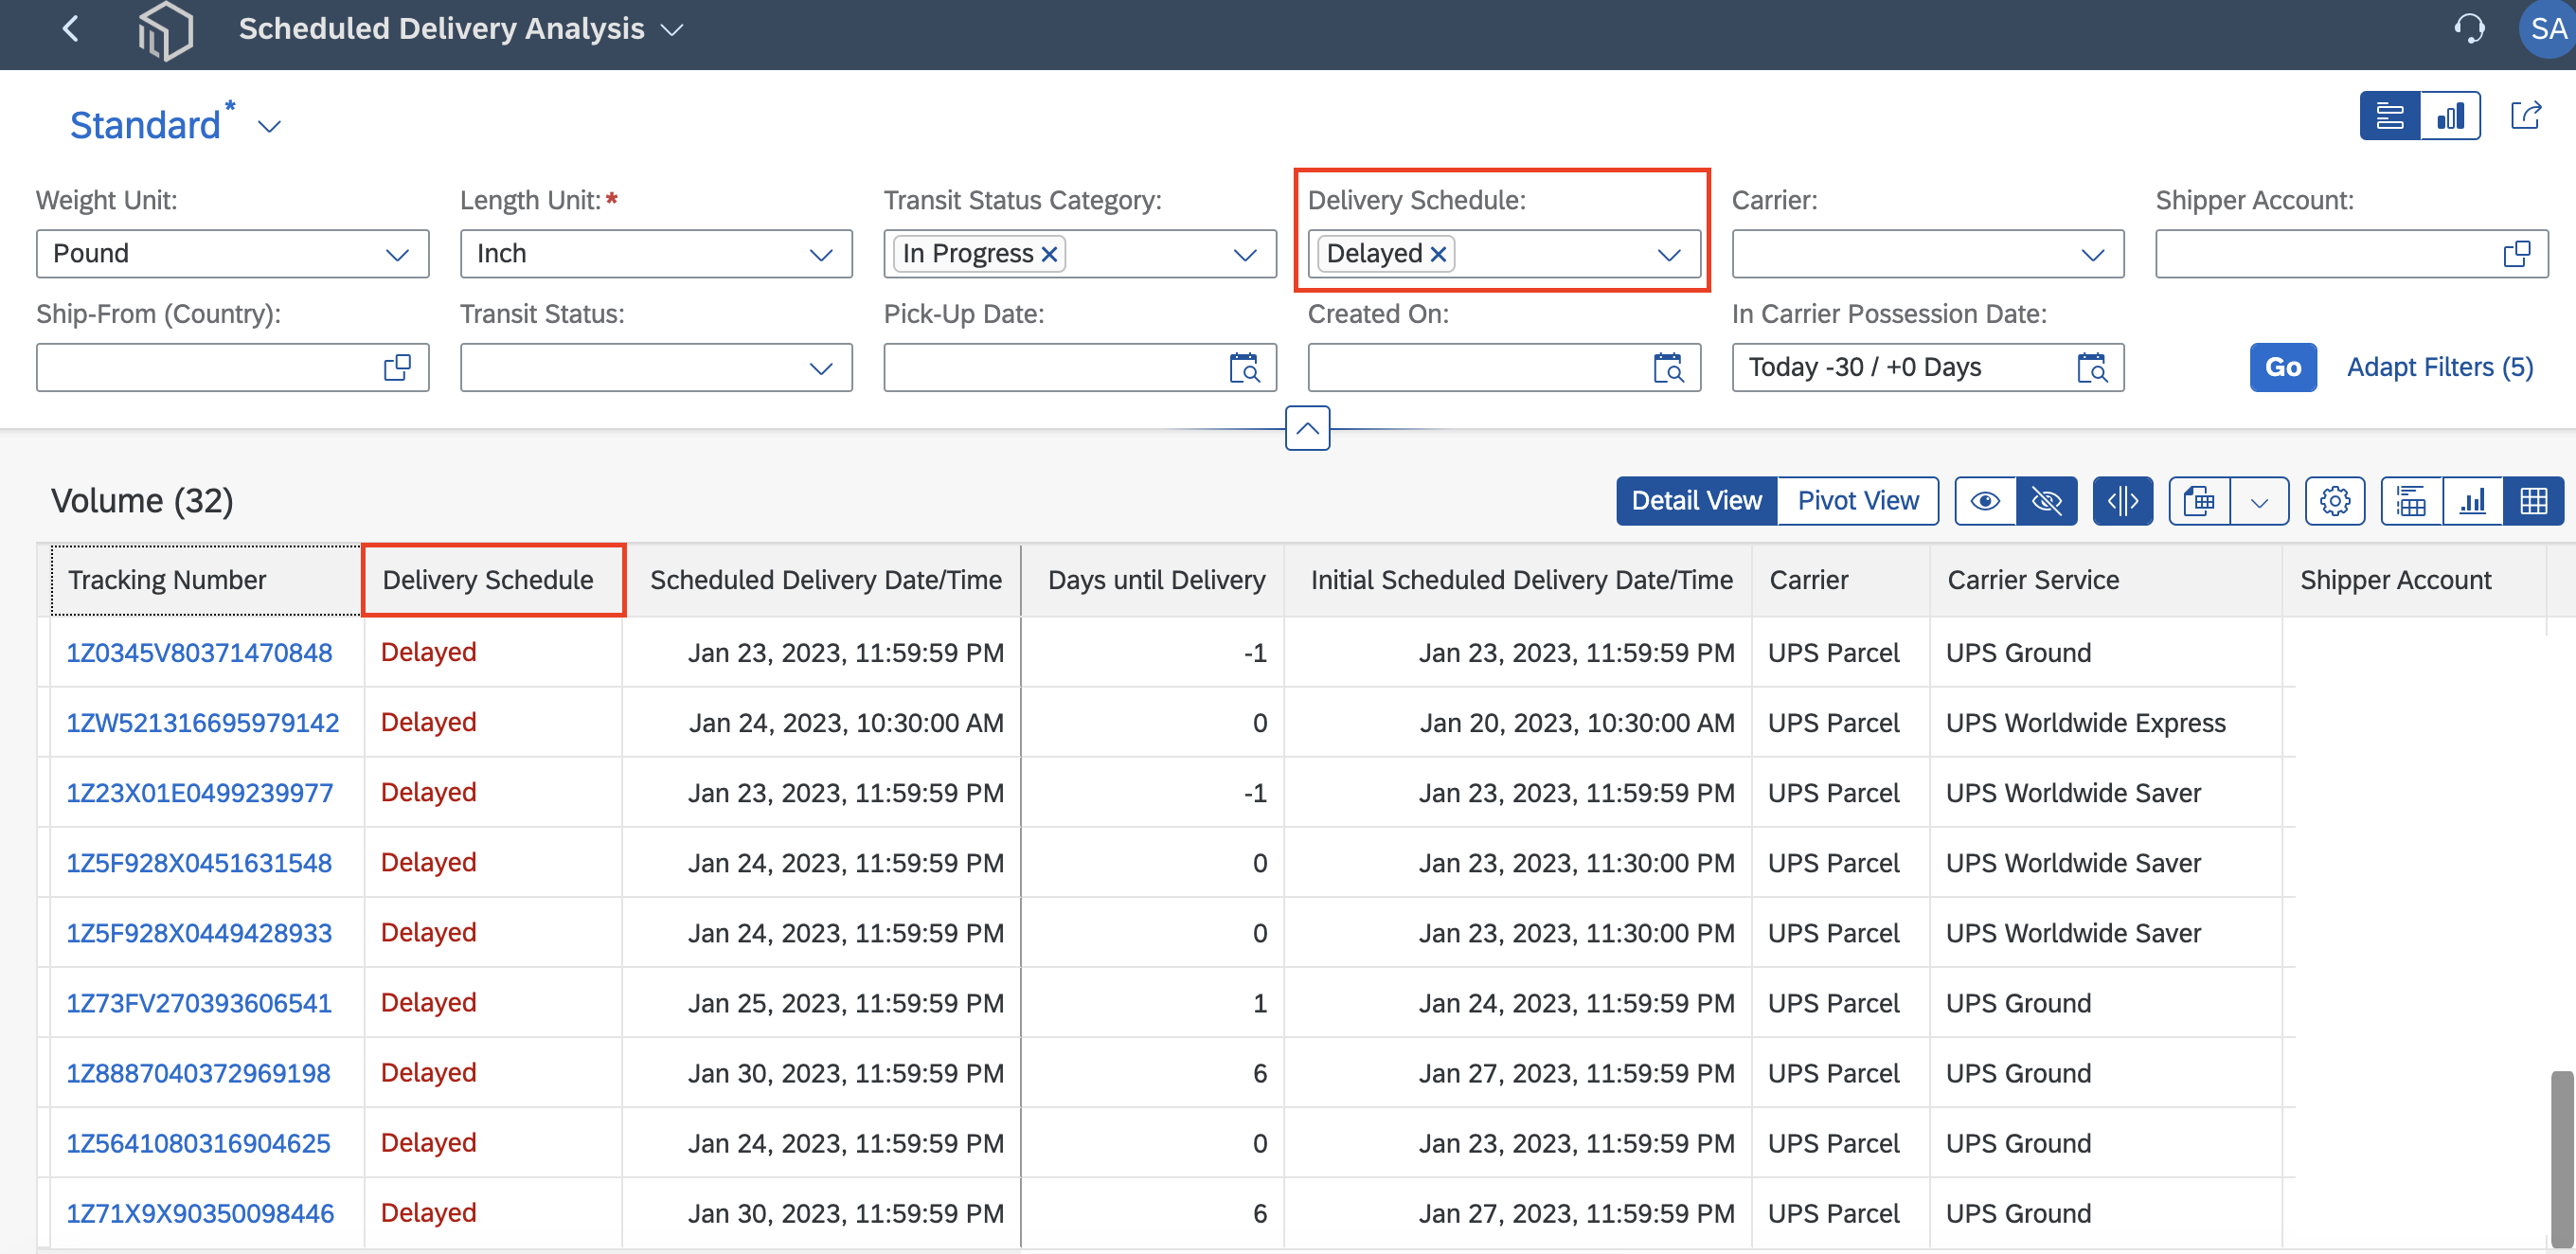The width and height of the screenshot is (2576, 1254).
Task: Open the headset support assistant icon
Action: [2469, 29]
